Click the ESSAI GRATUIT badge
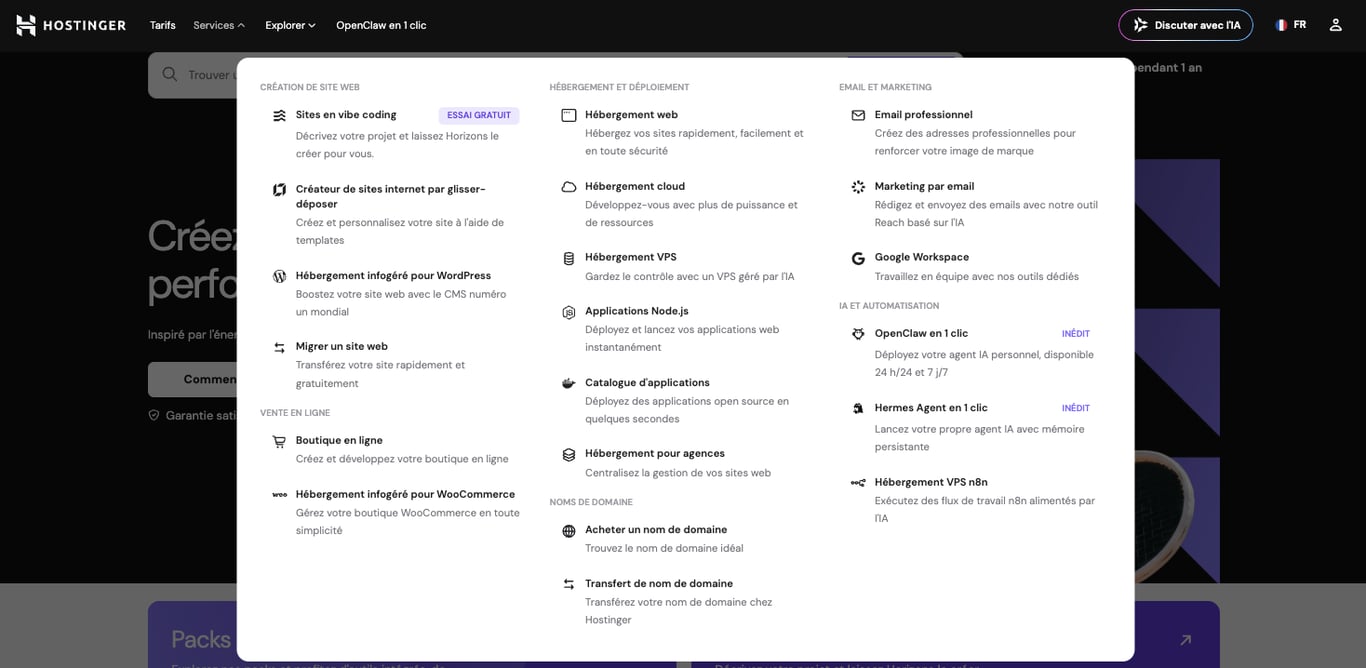The image size is (1366, 668). [479, 115]
